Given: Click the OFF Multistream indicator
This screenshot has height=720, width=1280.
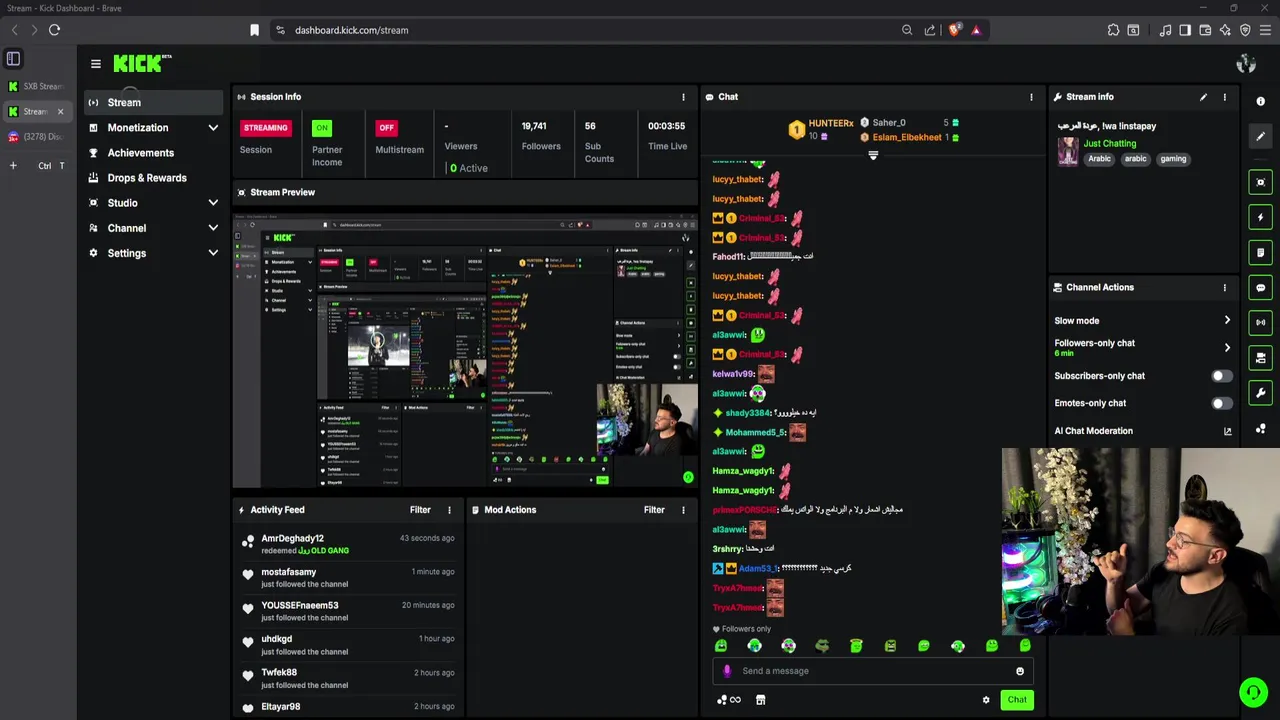Looking at the screenshot, I should tap(386, 128).
